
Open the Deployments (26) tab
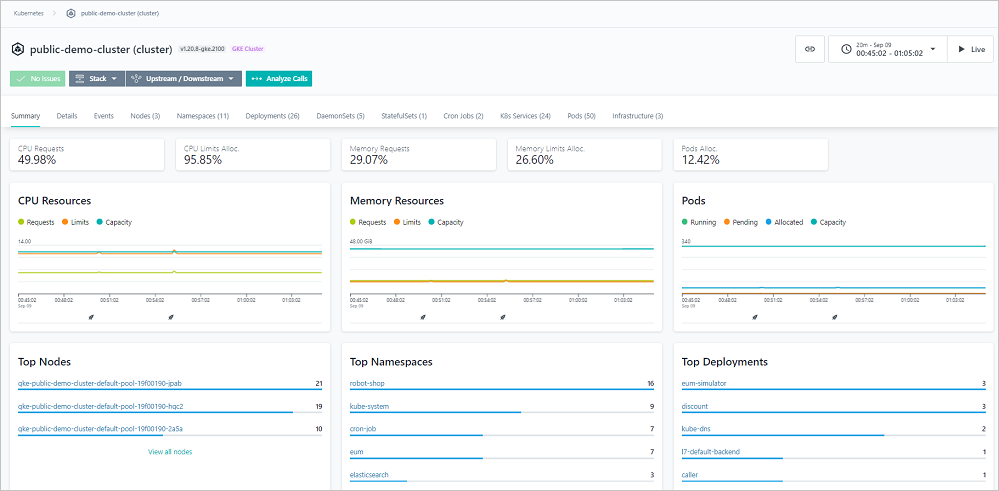click(272, 116)
